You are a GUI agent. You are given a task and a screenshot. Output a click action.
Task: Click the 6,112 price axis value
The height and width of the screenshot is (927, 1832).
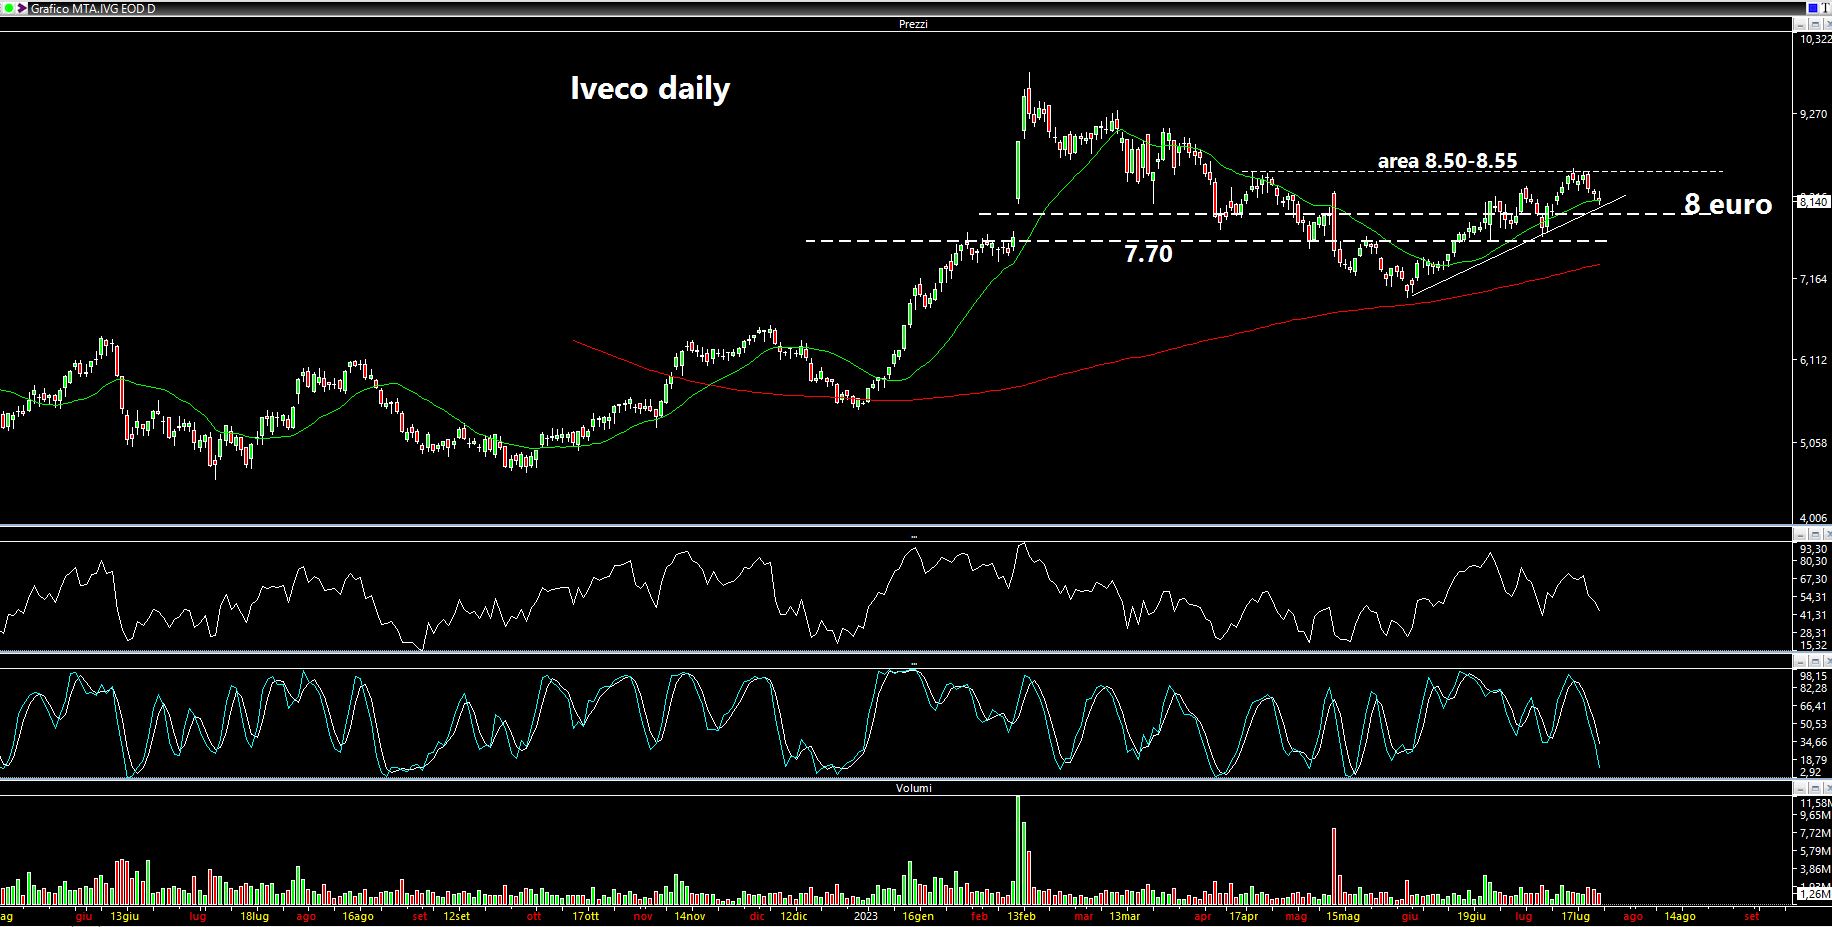(1814, 360)
